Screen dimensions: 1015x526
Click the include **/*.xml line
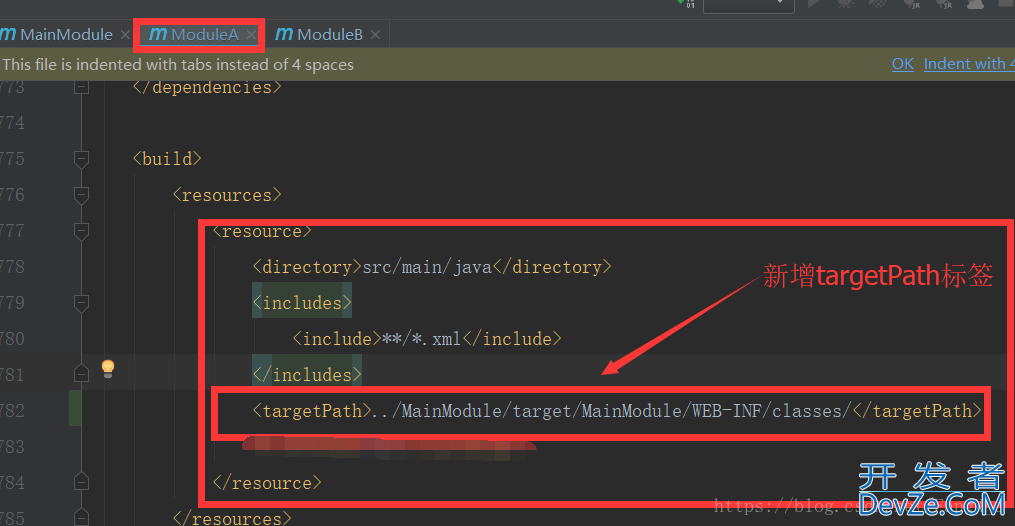427,339
